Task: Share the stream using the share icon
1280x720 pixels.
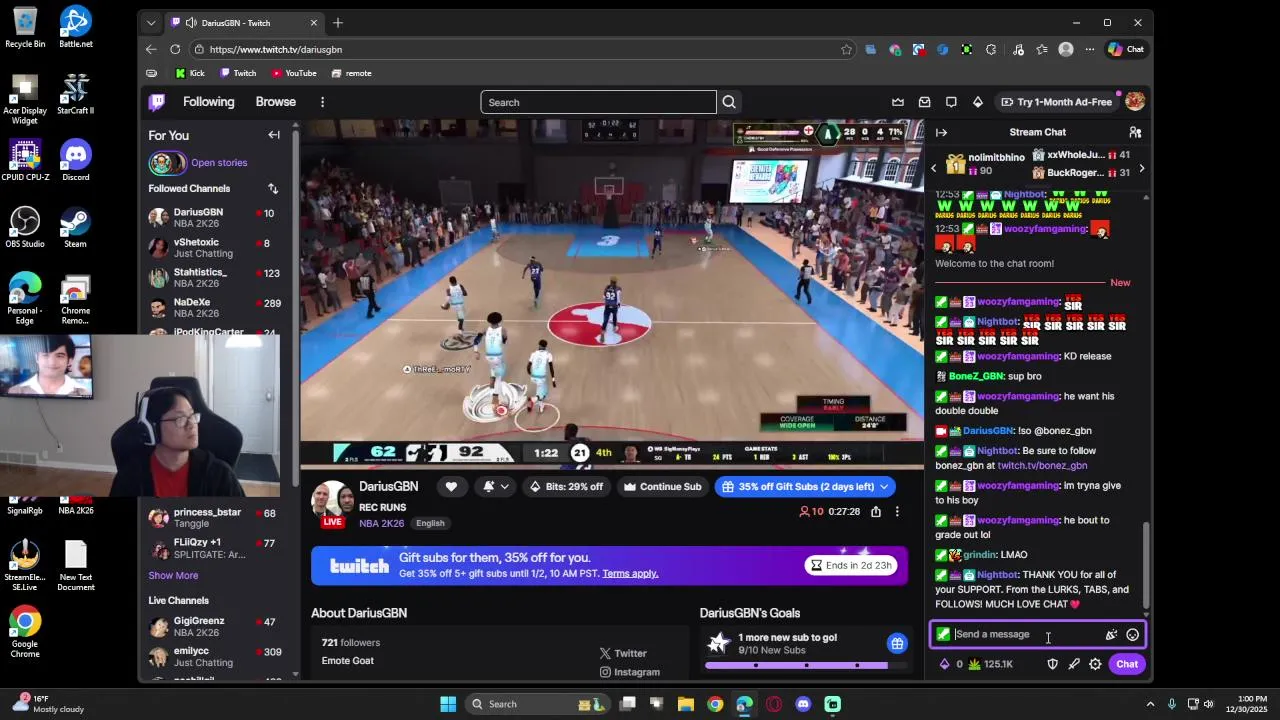Action: [x=875, y=512]
